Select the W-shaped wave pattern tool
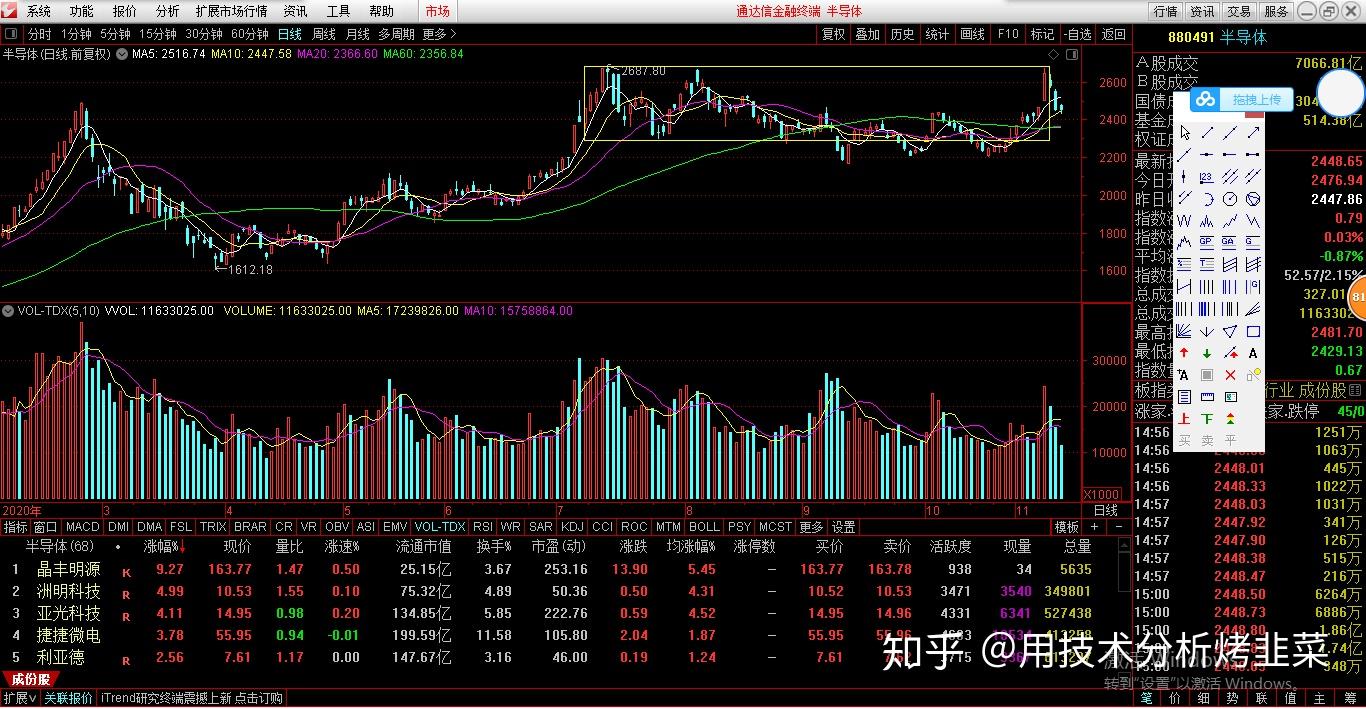 pyautogui.click(x=1185, y=220)
